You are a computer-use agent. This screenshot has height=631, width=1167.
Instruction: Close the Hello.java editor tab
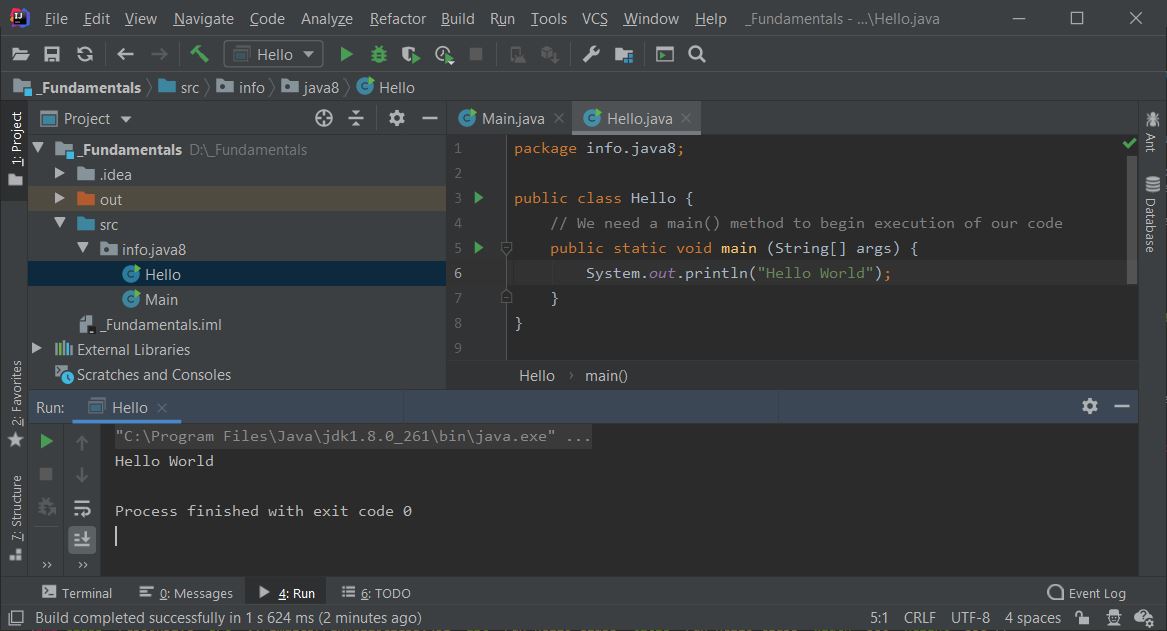[686, 118]
